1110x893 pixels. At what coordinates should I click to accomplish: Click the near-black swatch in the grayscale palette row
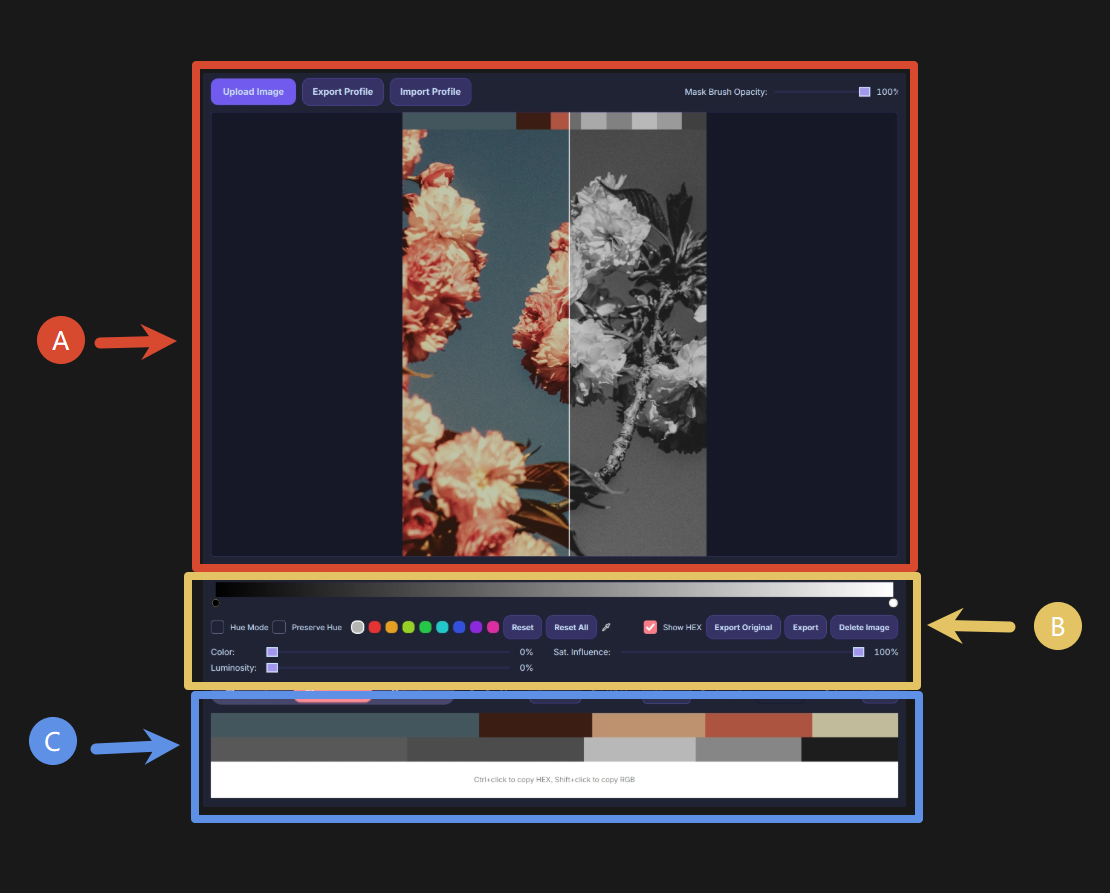(849, 749)
